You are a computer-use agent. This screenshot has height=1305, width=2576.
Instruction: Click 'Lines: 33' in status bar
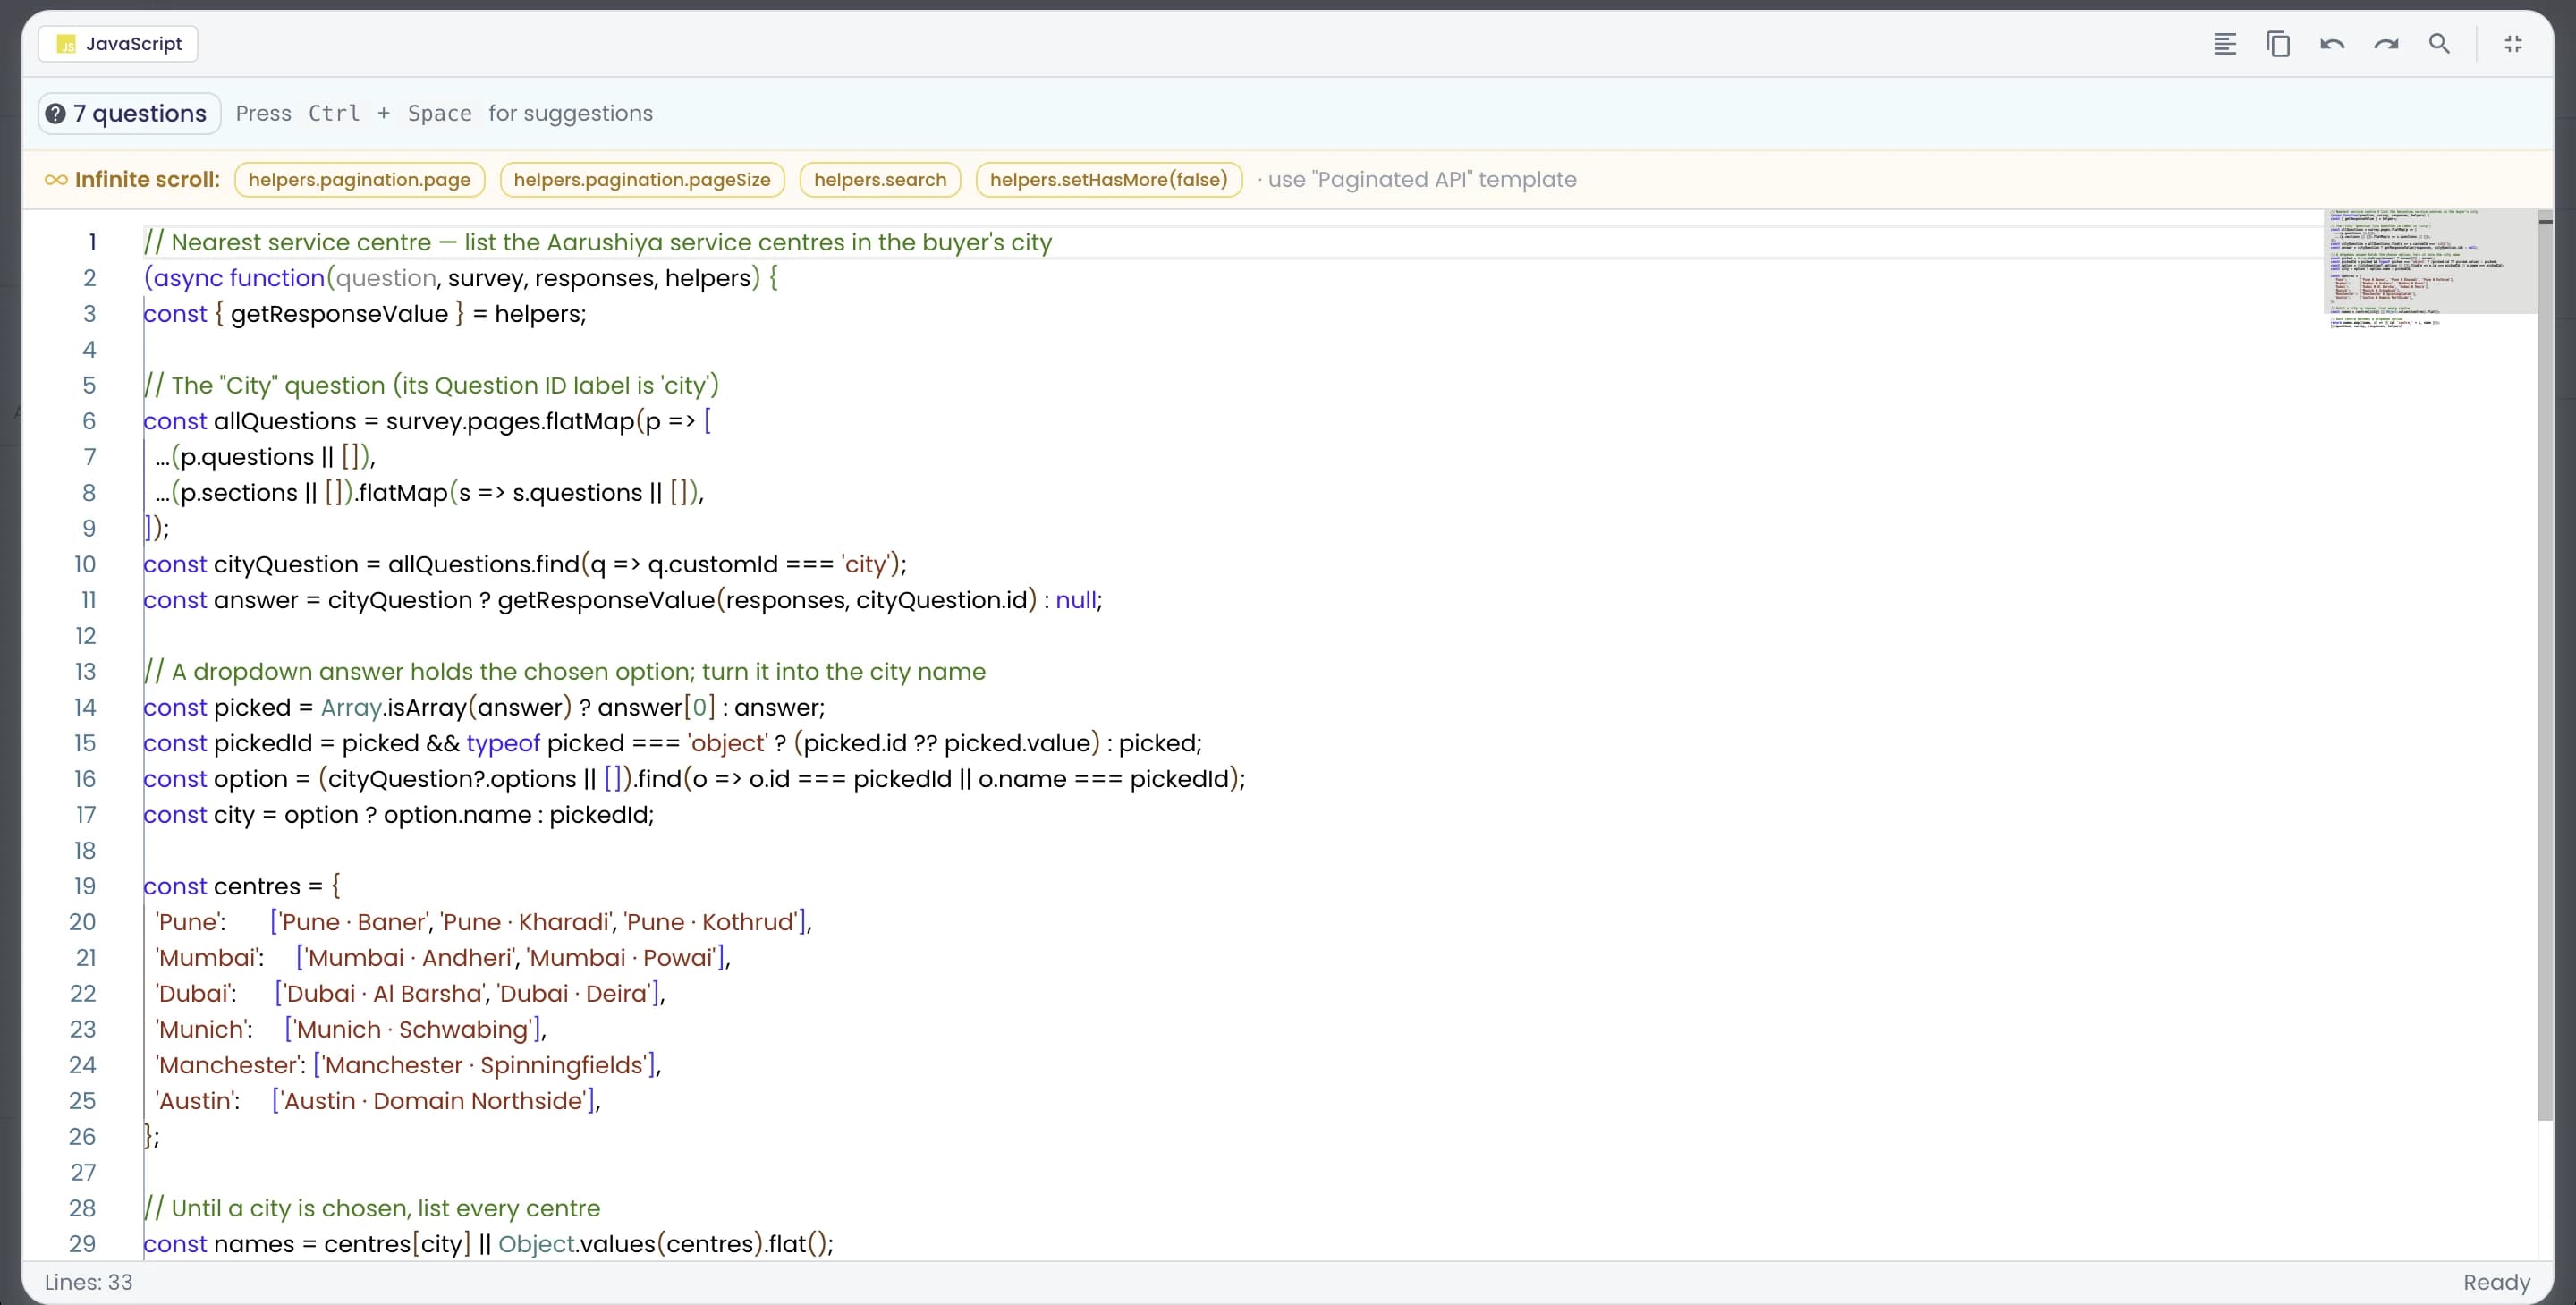coord(88,1282)
